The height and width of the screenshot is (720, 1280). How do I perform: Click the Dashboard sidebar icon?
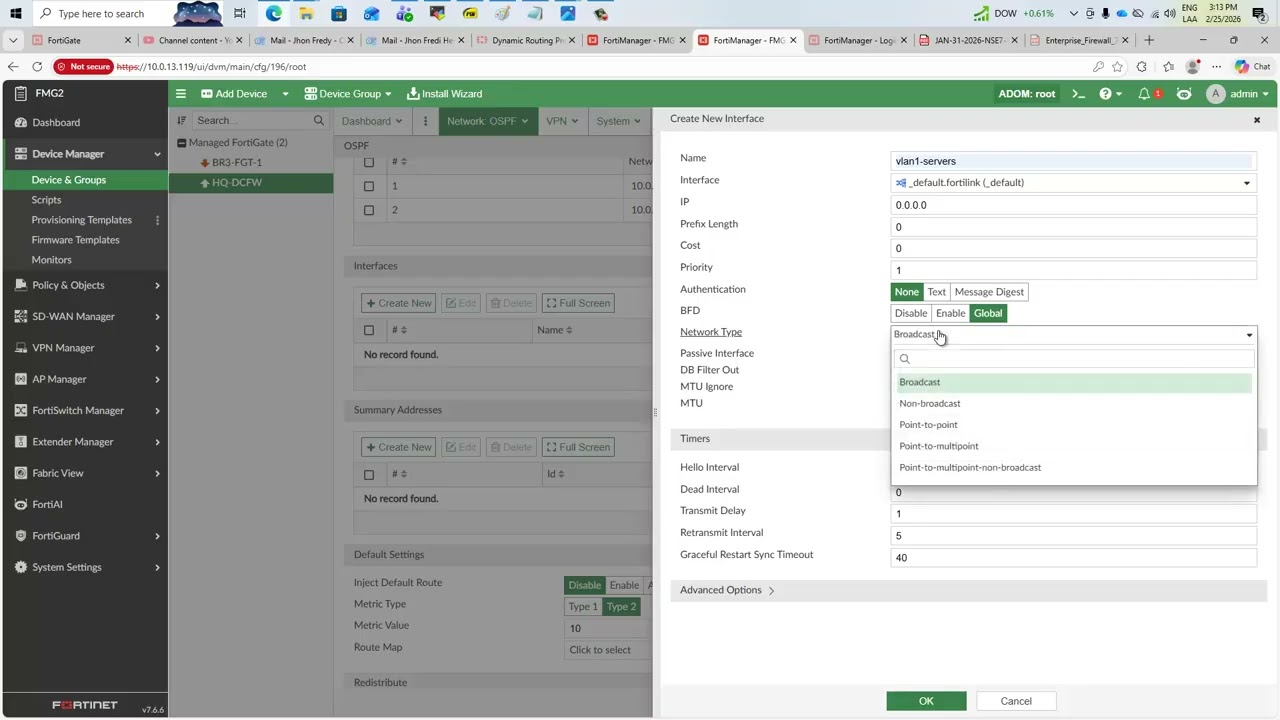point(21,123)
